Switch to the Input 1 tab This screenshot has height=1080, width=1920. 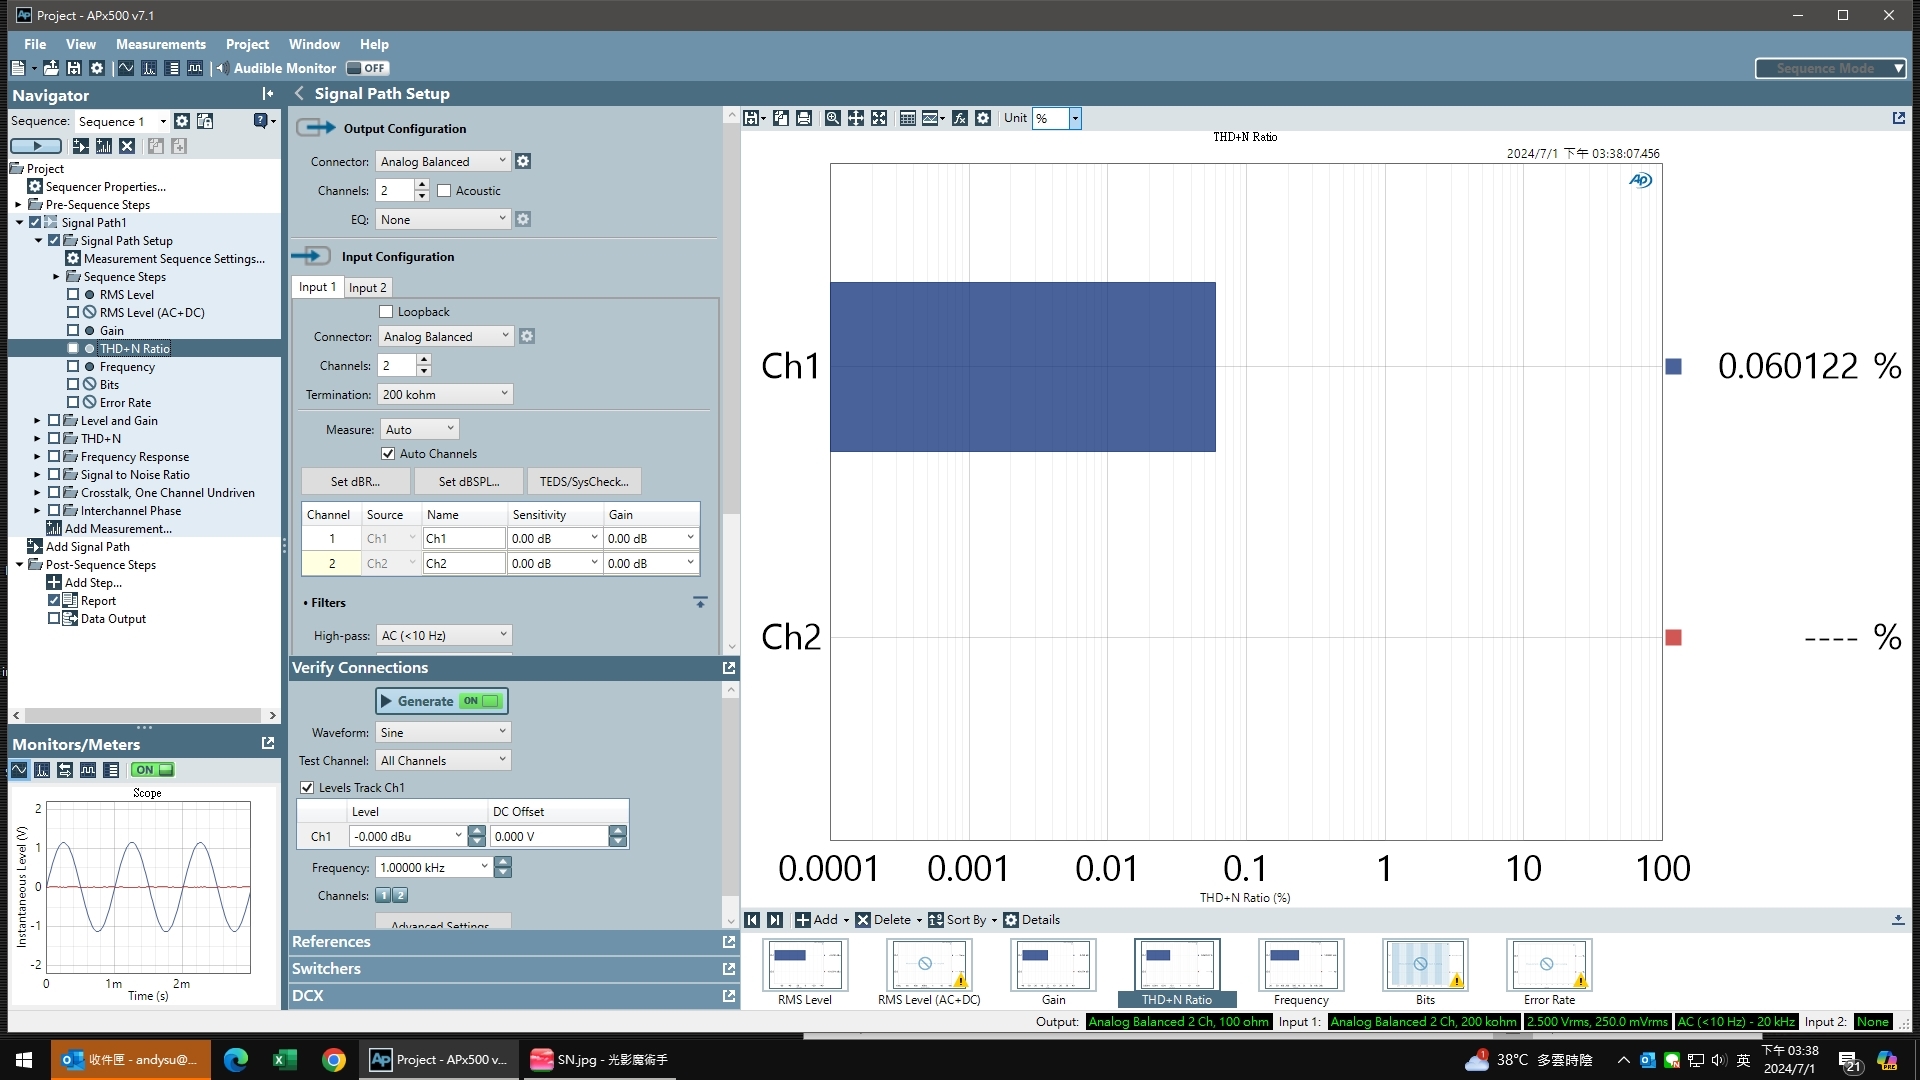317,287
